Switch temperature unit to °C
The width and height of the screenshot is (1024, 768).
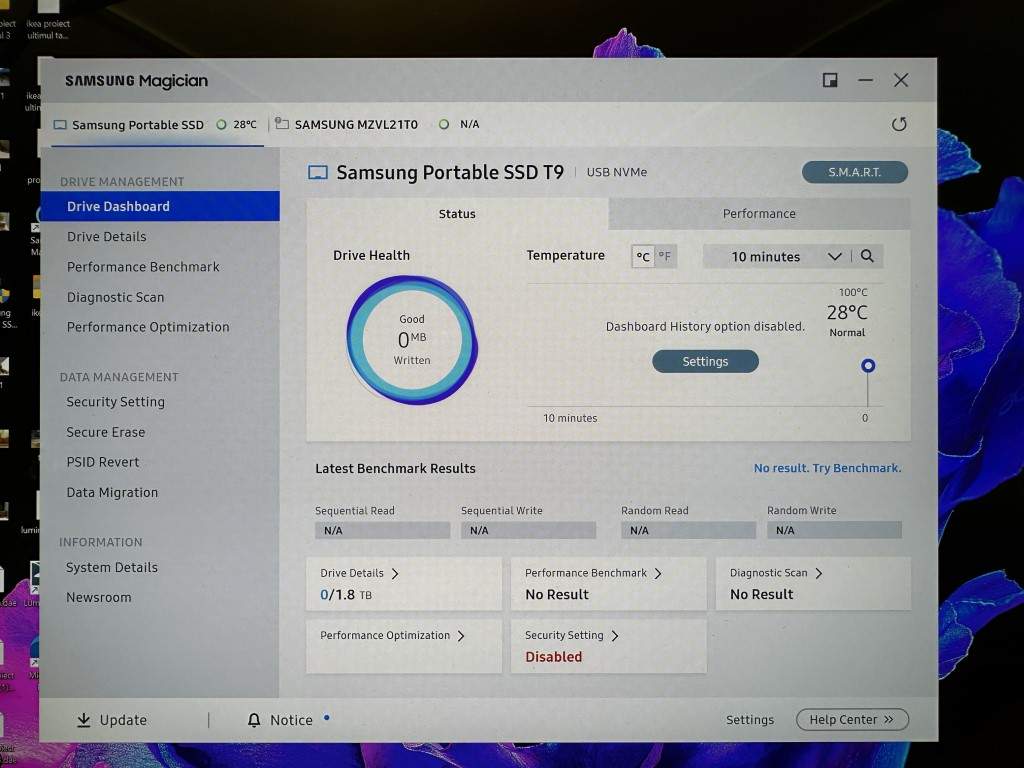(643, 256)
